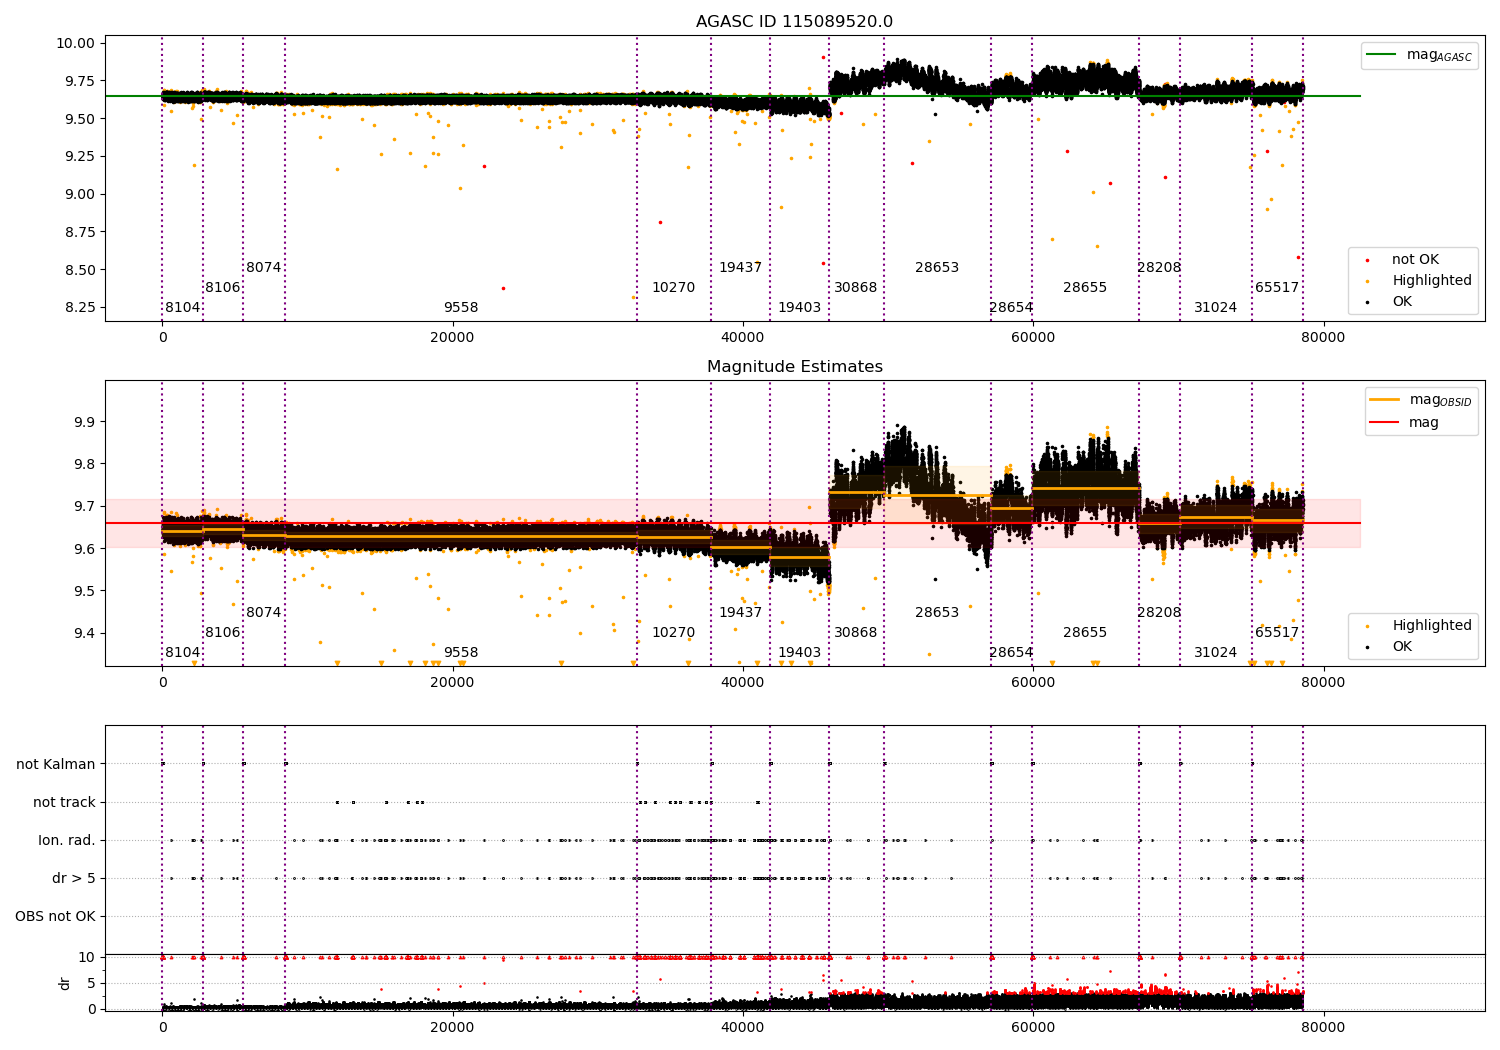Click the 9.25 y-axis tick label

80,157
